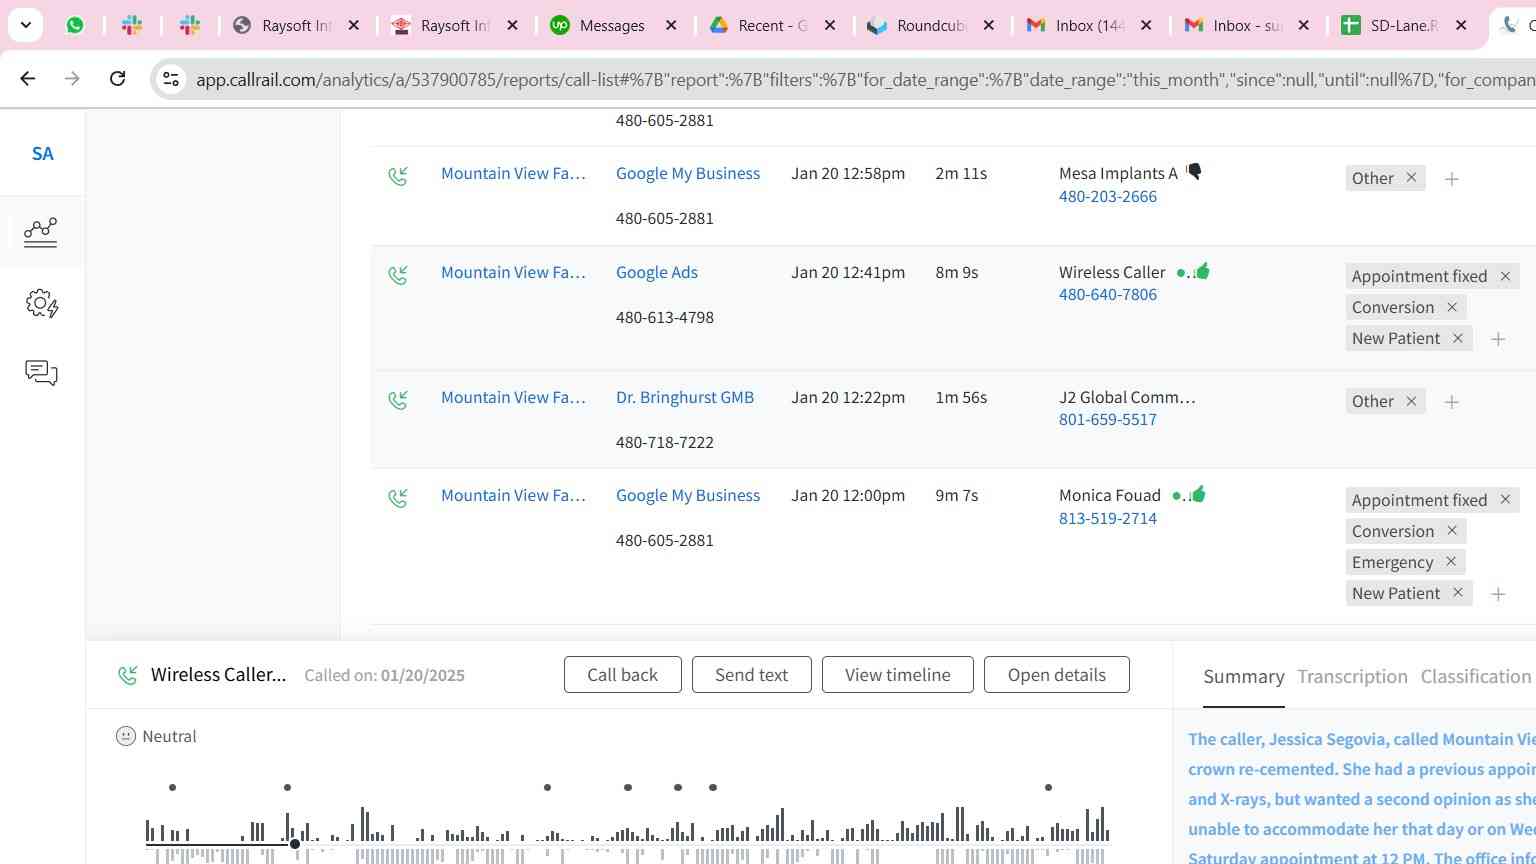Viewport: 1536px width, 864px height.
Task: Click the Neutral sentiment face icon
Action: point(126,736)
